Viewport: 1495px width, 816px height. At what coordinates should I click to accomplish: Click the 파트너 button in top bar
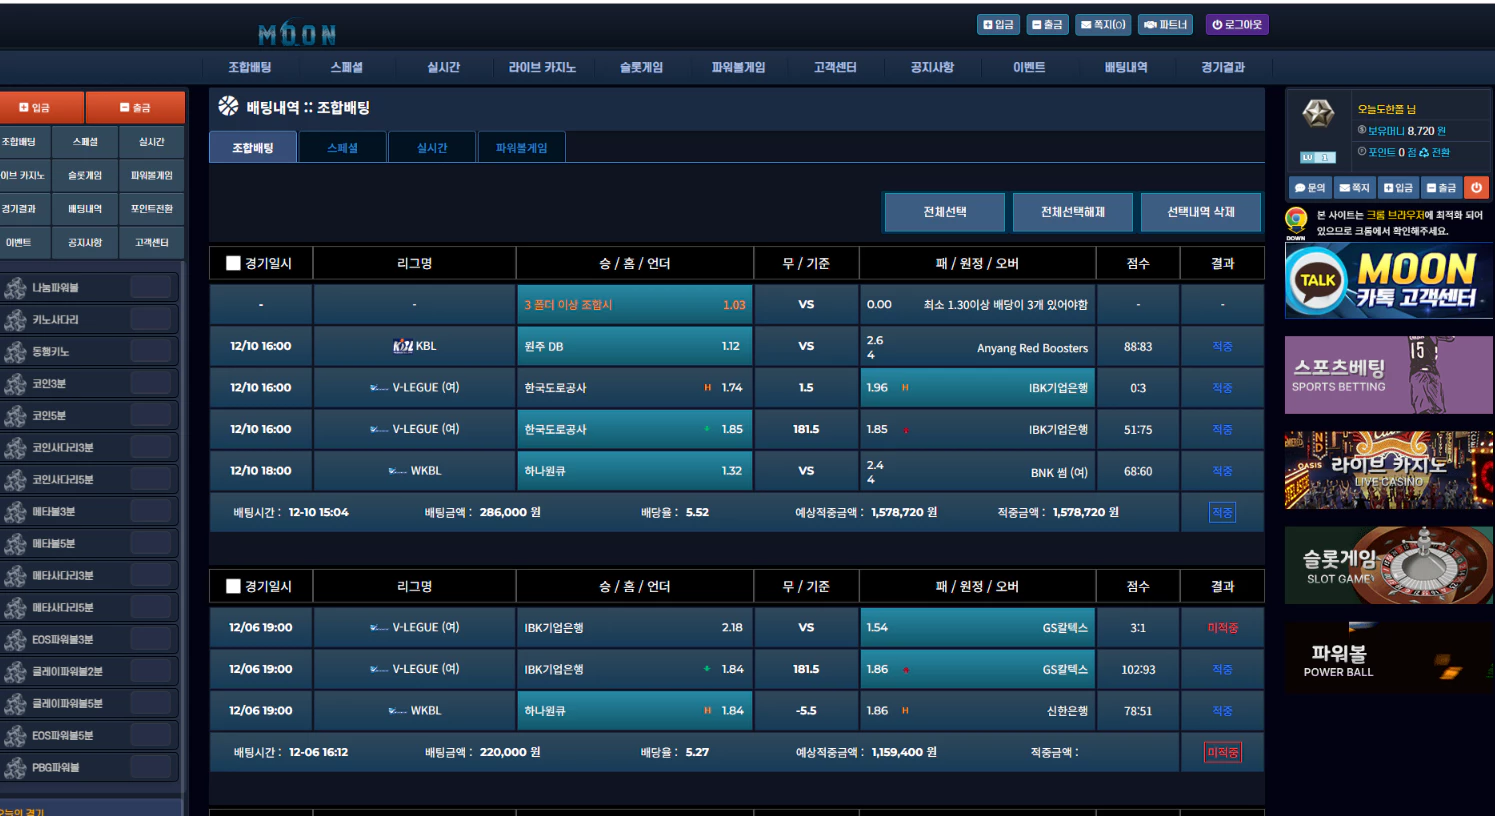(x=1166, y=25)
